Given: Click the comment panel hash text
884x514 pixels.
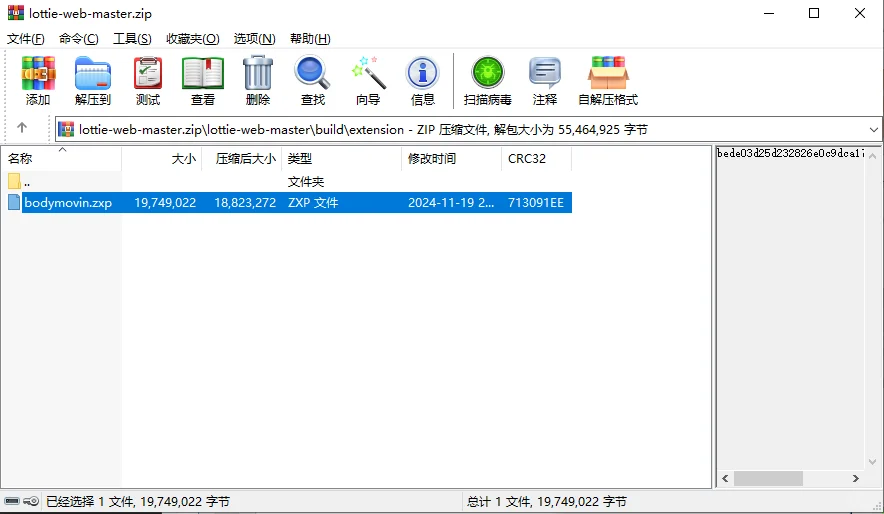Looking at the screenshot, I should (790, 153).
